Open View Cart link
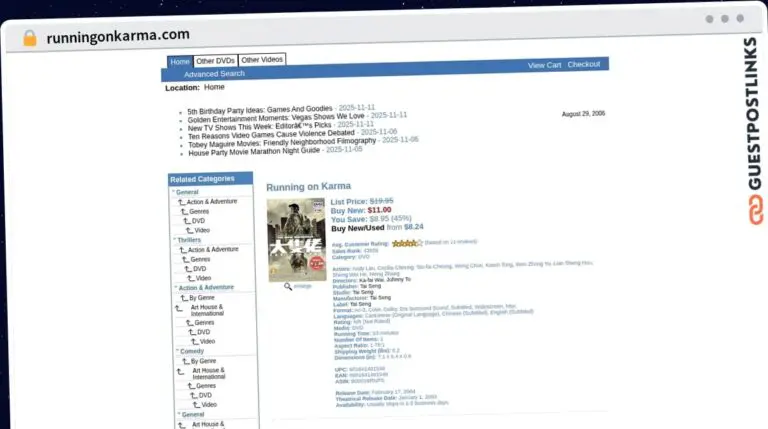Viewport: 768px width, 429px height. (544, 65)
